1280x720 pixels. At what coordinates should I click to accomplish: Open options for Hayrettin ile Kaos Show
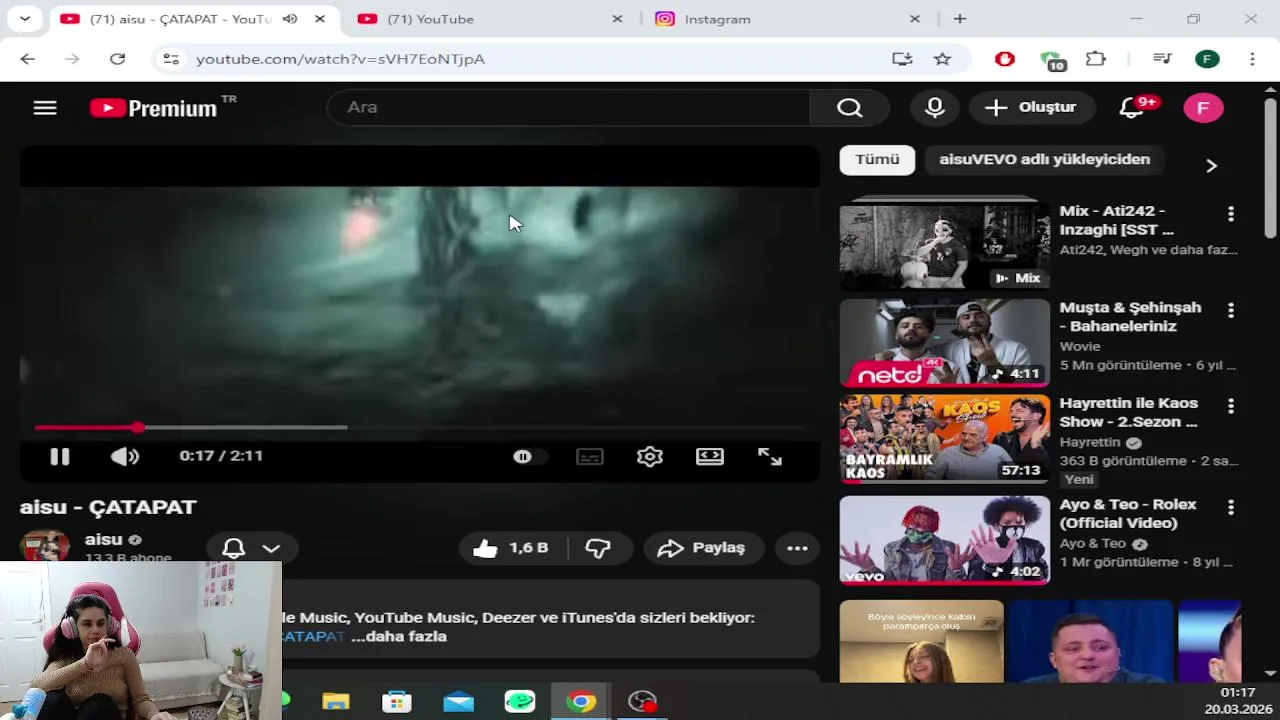(1231, 406)
